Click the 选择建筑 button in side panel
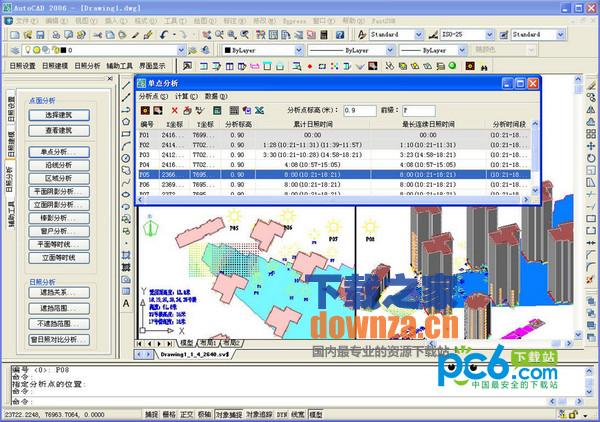This screenshot has width=600, height=422. pyautogui.click(x=66, y=115)
